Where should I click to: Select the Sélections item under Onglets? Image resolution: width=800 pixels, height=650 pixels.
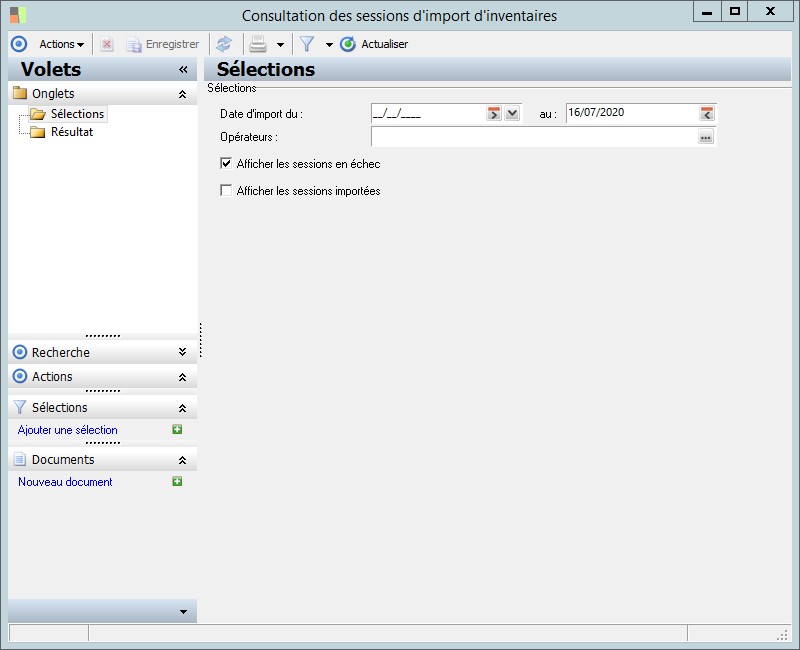point(77,114)
